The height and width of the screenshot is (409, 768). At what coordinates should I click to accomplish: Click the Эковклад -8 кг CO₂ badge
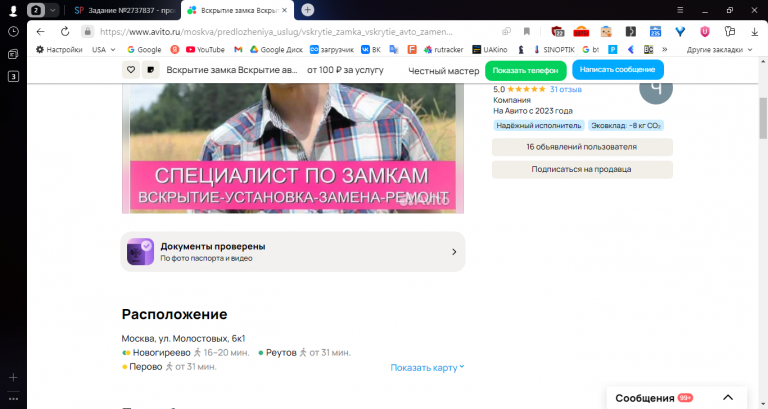625,125
